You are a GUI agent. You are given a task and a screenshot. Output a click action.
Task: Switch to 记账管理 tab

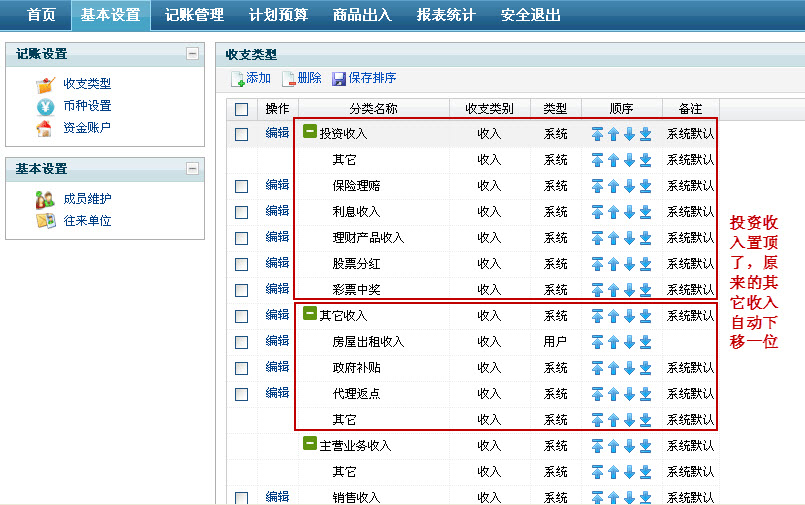[194, 15]
